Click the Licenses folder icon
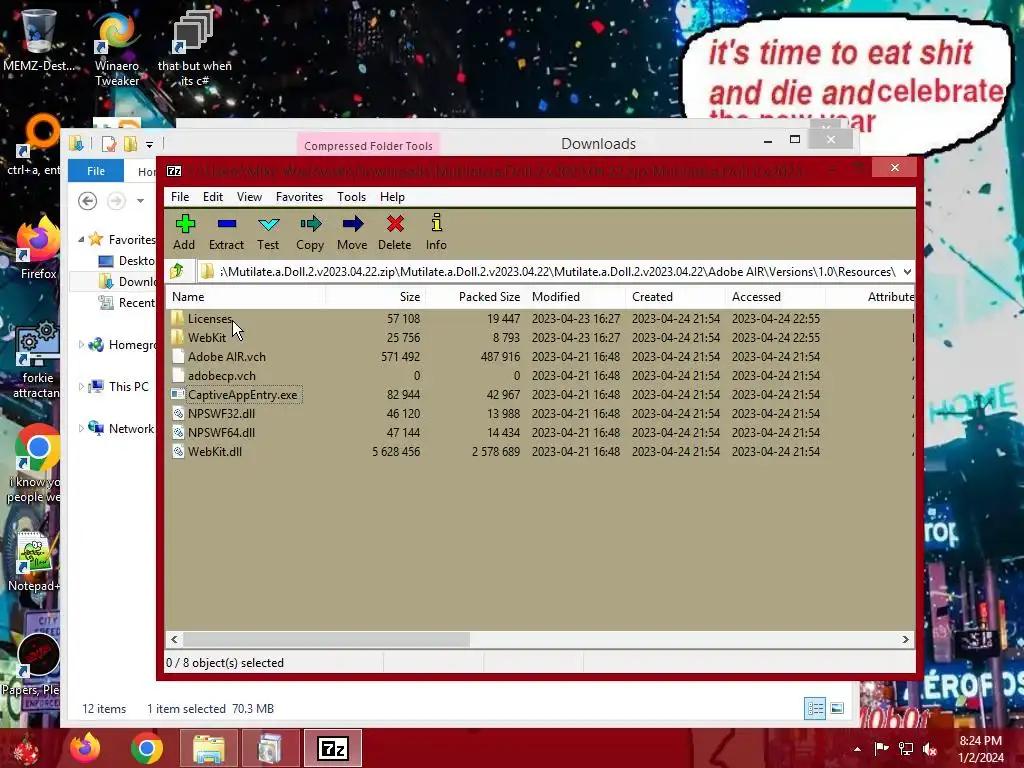The width and height of the screenshot is (1024, 768). coord(178,318)
